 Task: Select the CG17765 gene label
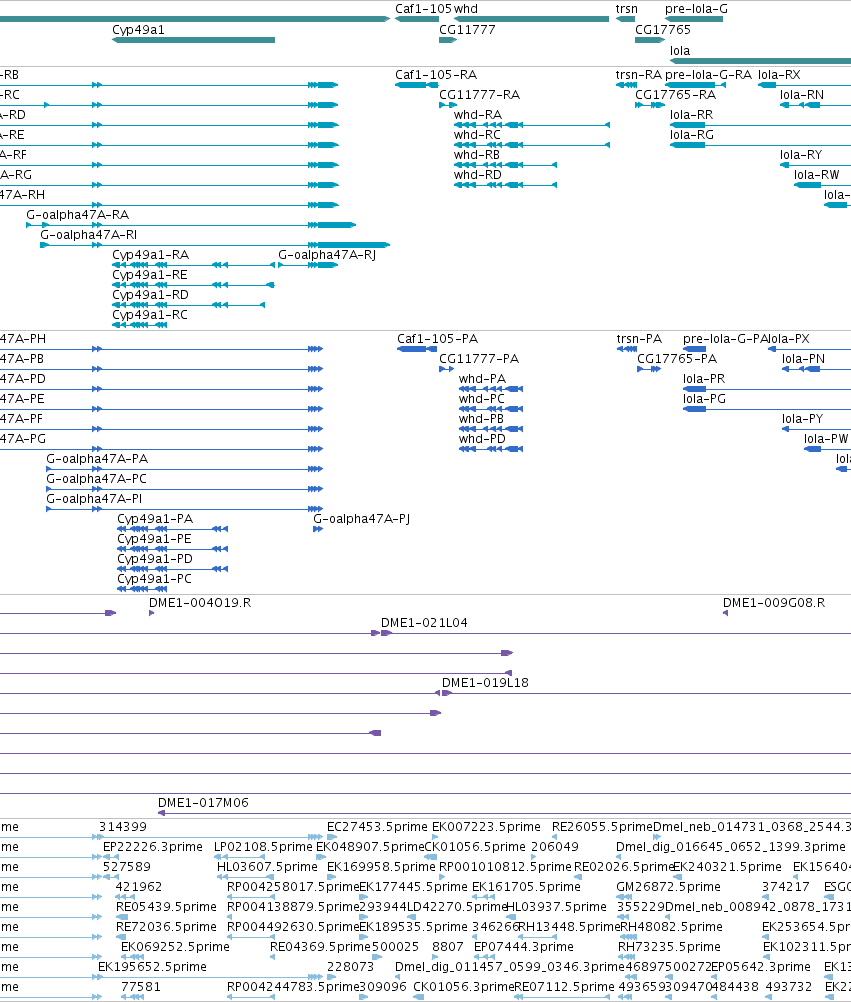663,30
